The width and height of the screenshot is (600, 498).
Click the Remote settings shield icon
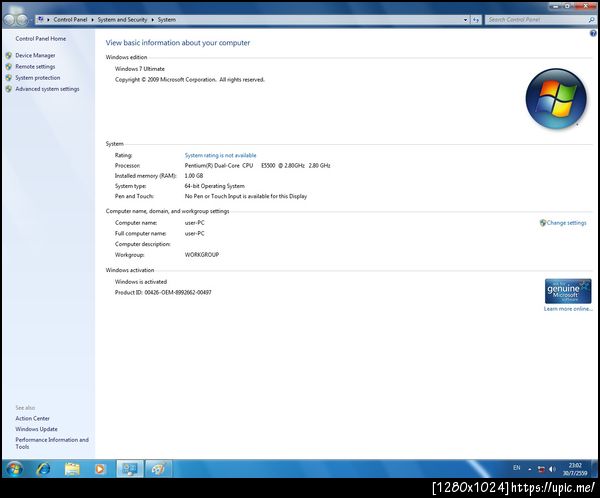pyautogui.click(x=9, y=67)
